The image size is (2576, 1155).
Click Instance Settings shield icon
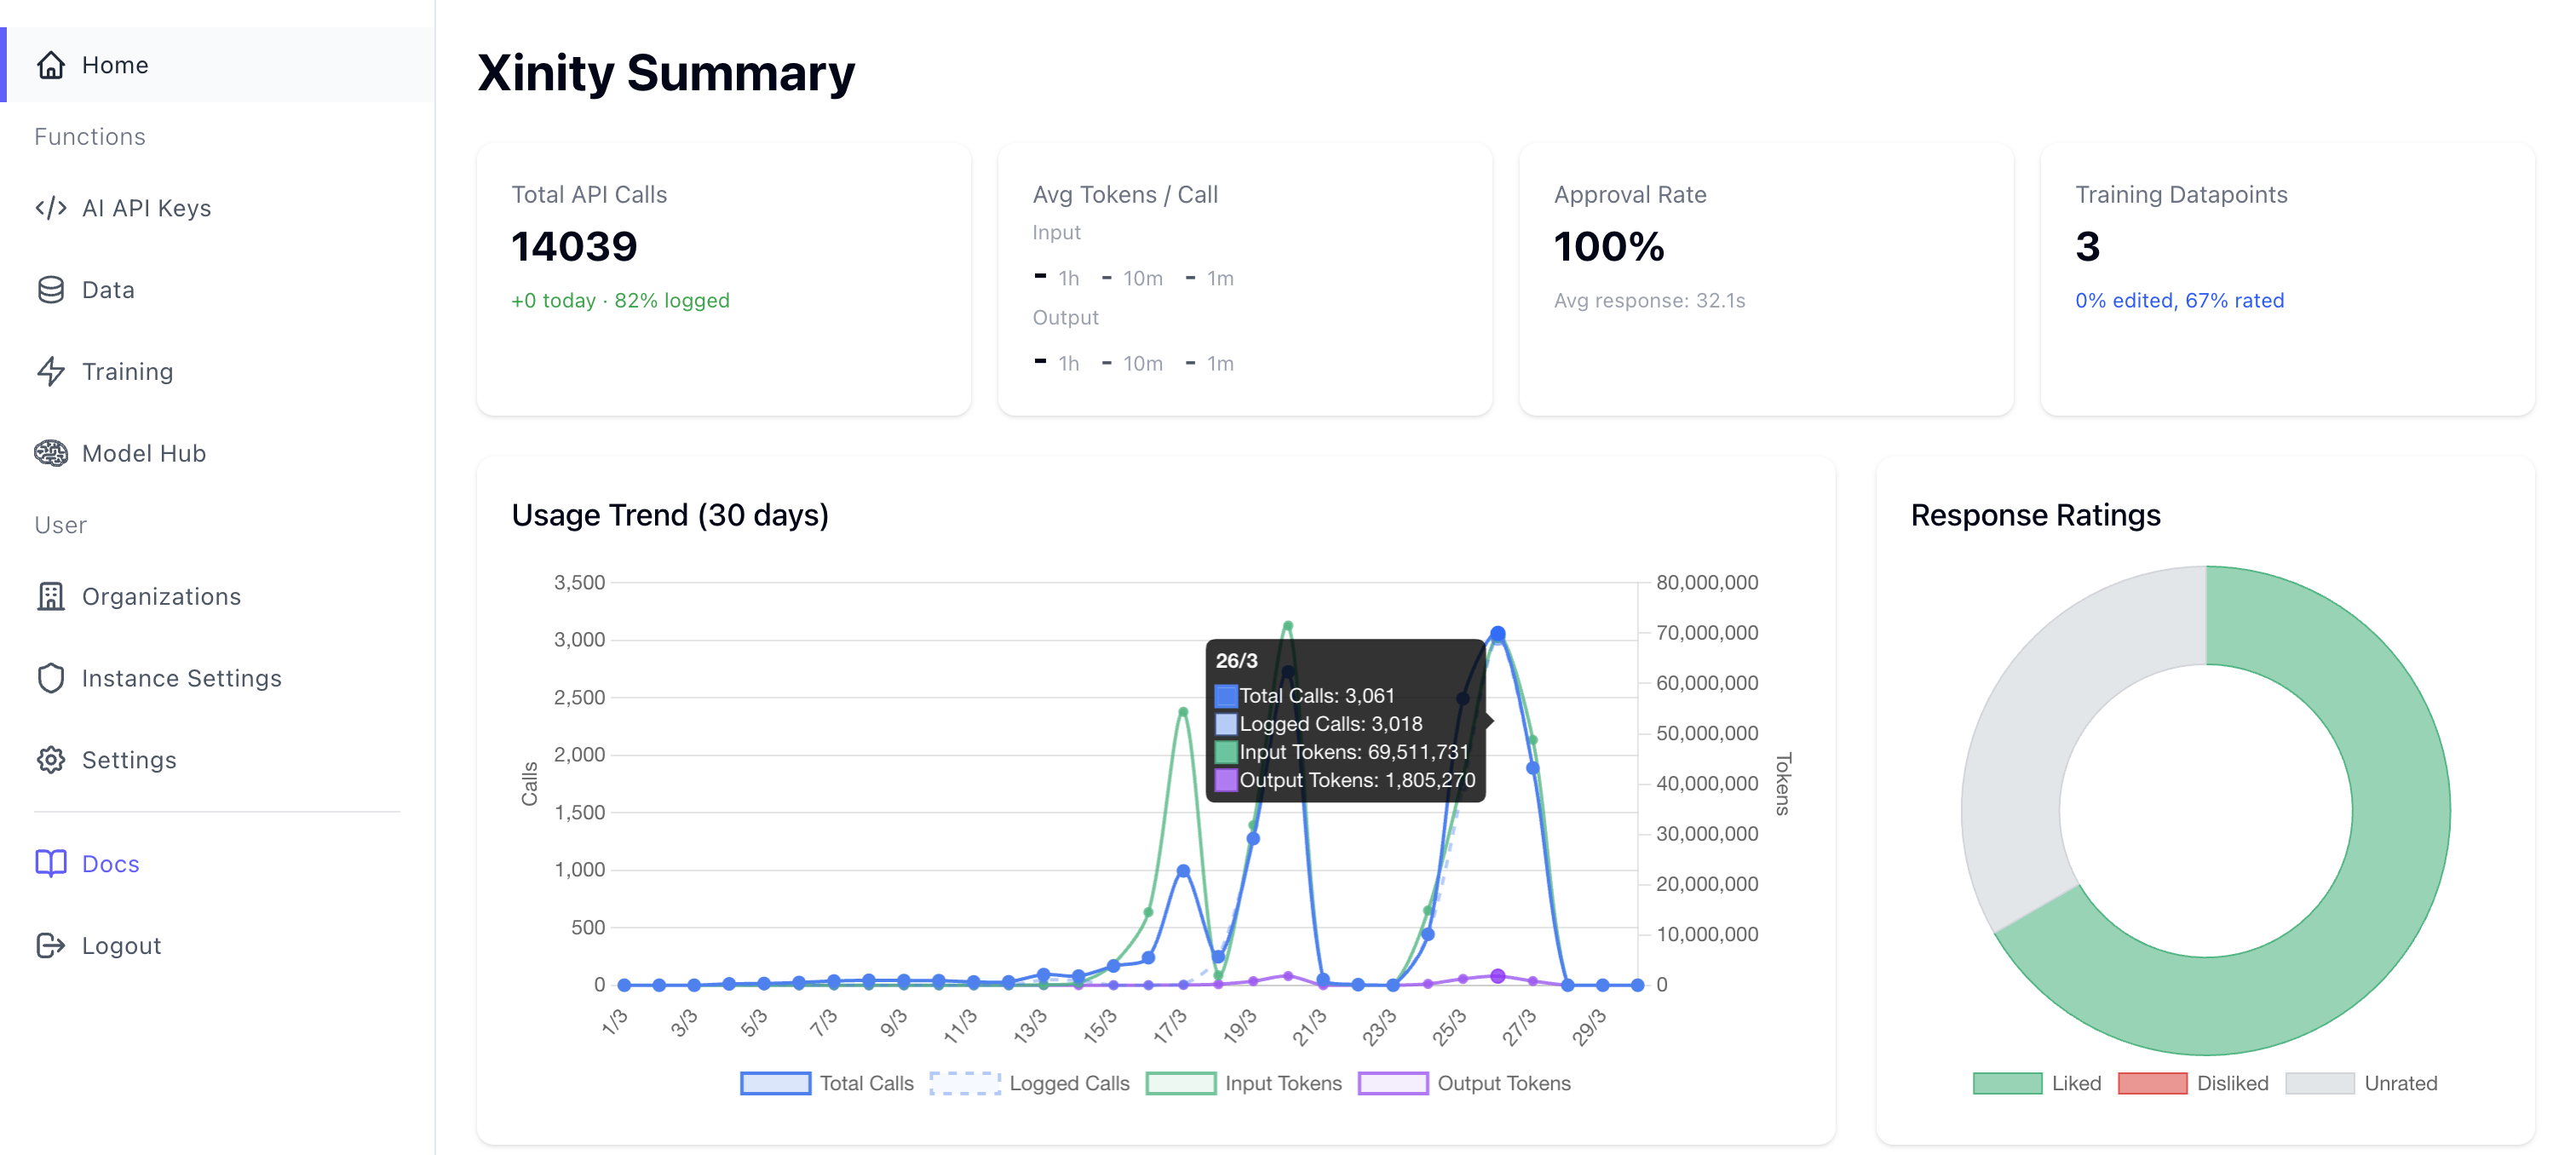(x=51, y=678)
